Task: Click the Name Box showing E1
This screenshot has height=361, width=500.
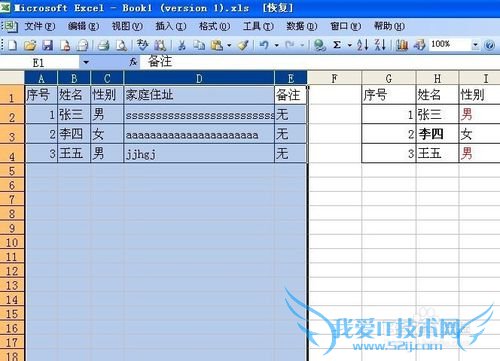Action: [39, 62]
